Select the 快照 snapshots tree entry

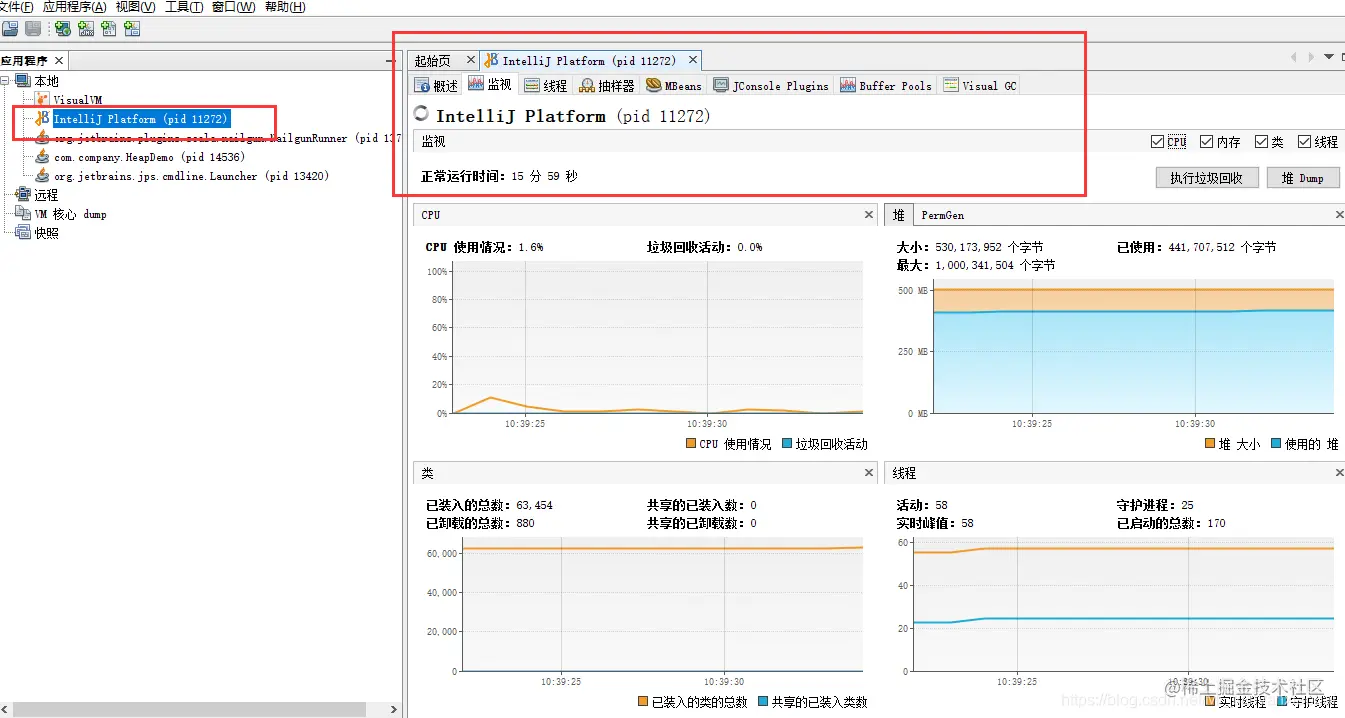tap(47, 233)
